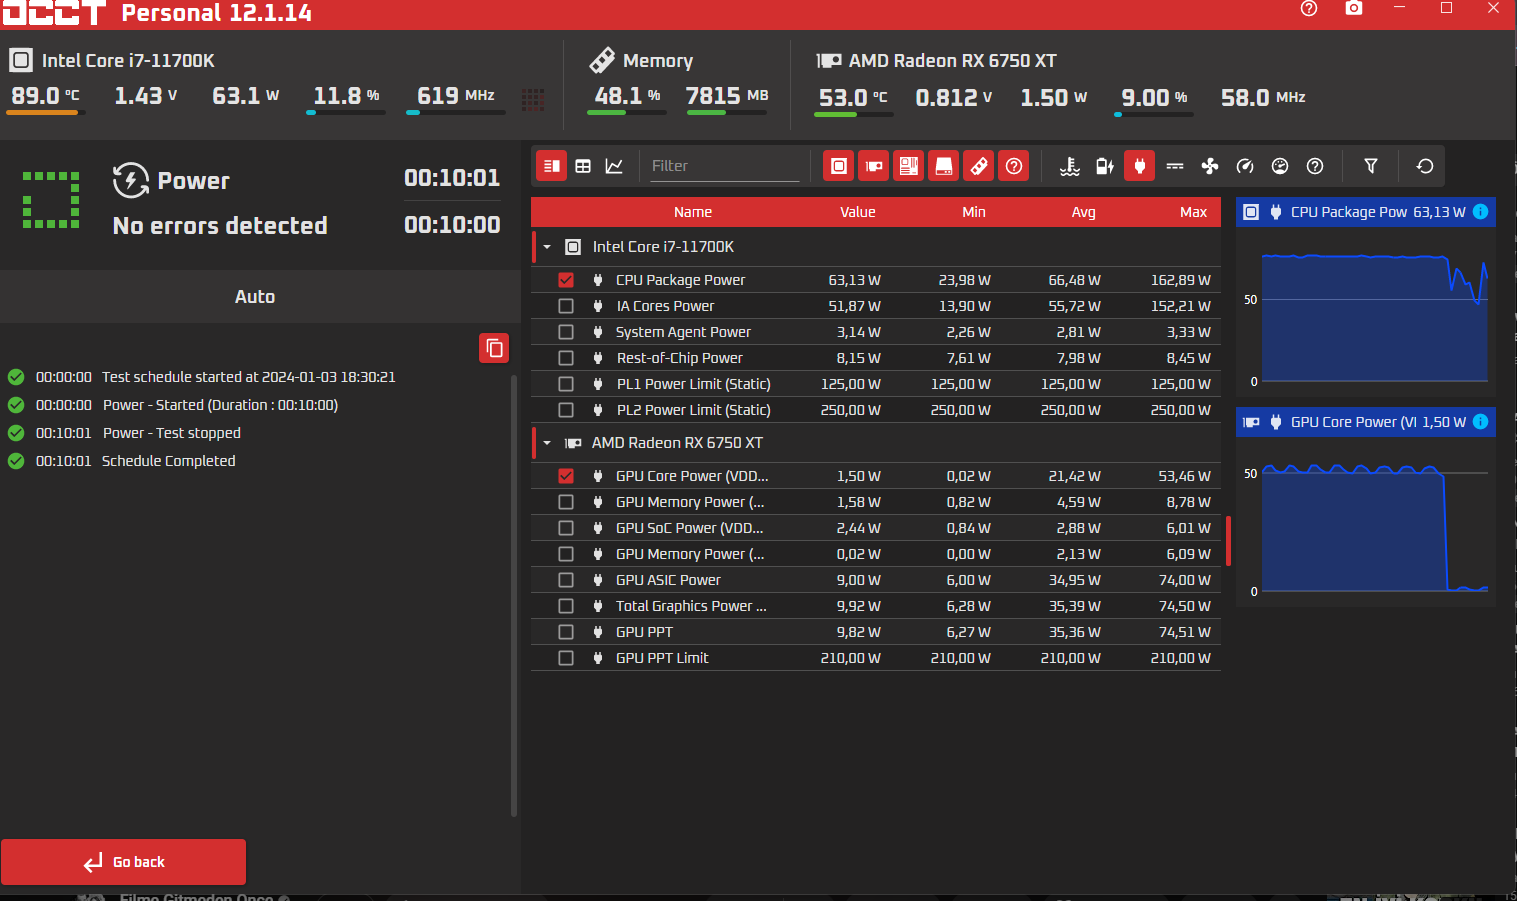Click into the Filter text field
The height and width of the screenshot is (901, 1517).
point(724,166)
